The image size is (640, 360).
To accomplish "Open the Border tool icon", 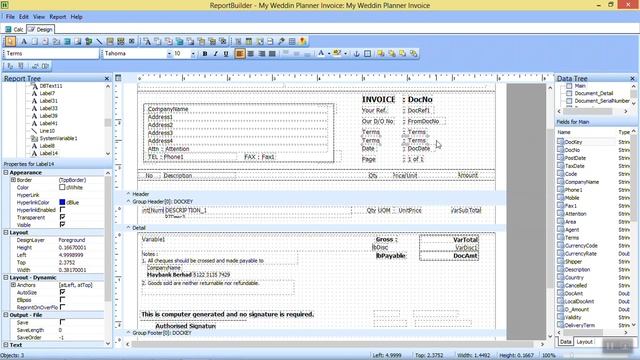I will coord(367,53).
